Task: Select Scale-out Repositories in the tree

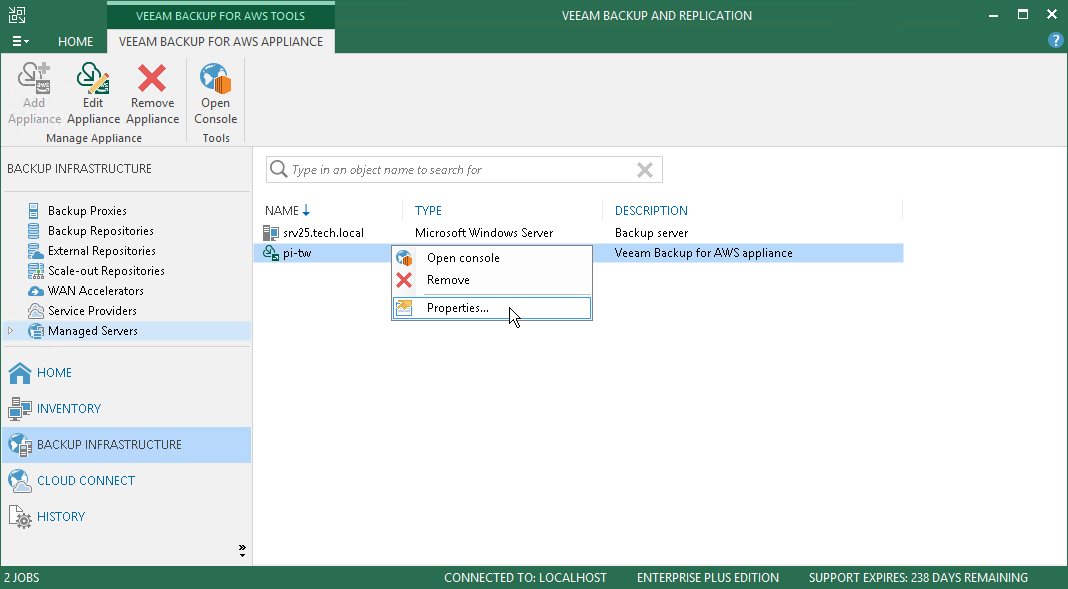Action: coord(106,270)
